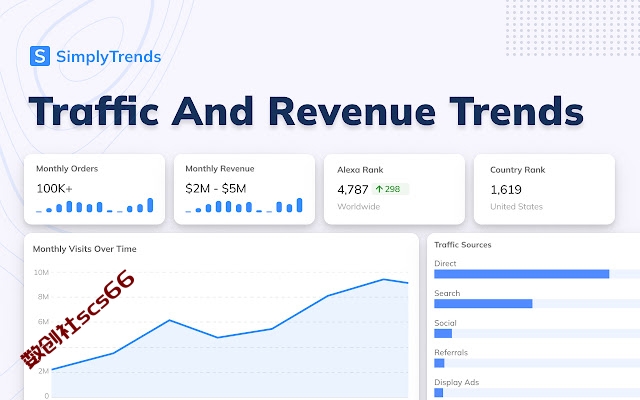
Task: Click the Monthly Orders mini bar chart
Action: click(95, 205)
